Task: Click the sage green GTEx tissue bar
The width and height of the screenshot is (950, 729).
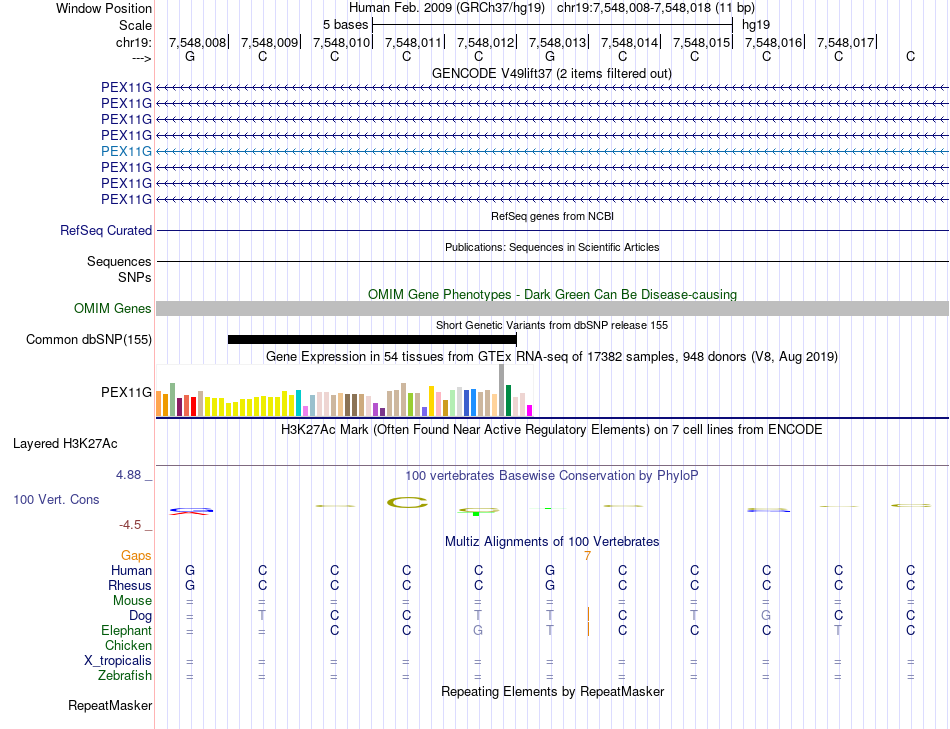Action: 173,399
